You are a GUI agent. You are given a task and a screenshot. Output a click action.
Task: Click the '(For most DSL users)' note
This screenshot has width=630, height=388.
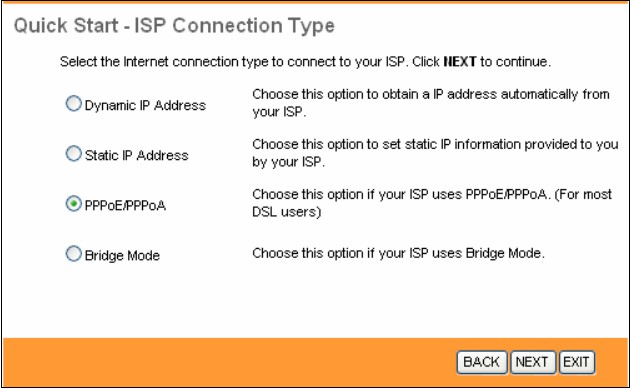432,203
